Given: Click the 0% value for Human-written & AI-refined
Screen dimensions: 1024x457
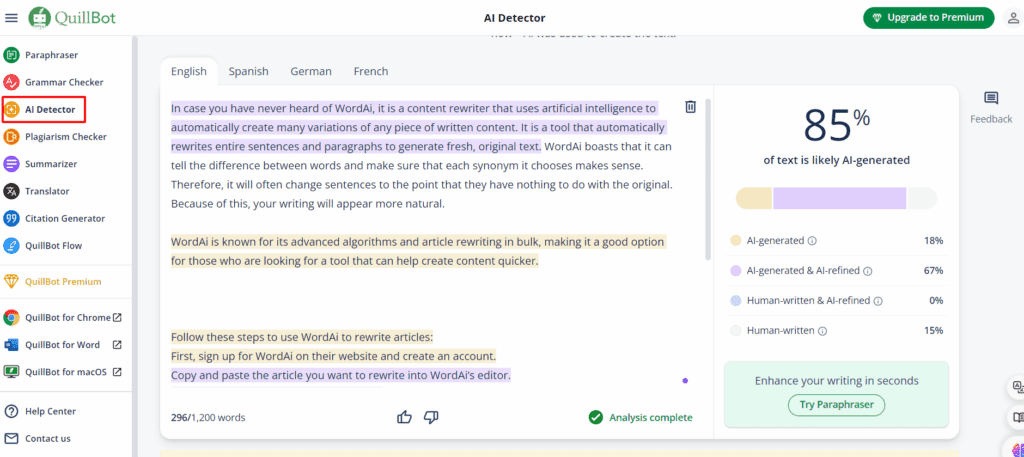Looking at the screenshot, I should [x=936, y=301].
